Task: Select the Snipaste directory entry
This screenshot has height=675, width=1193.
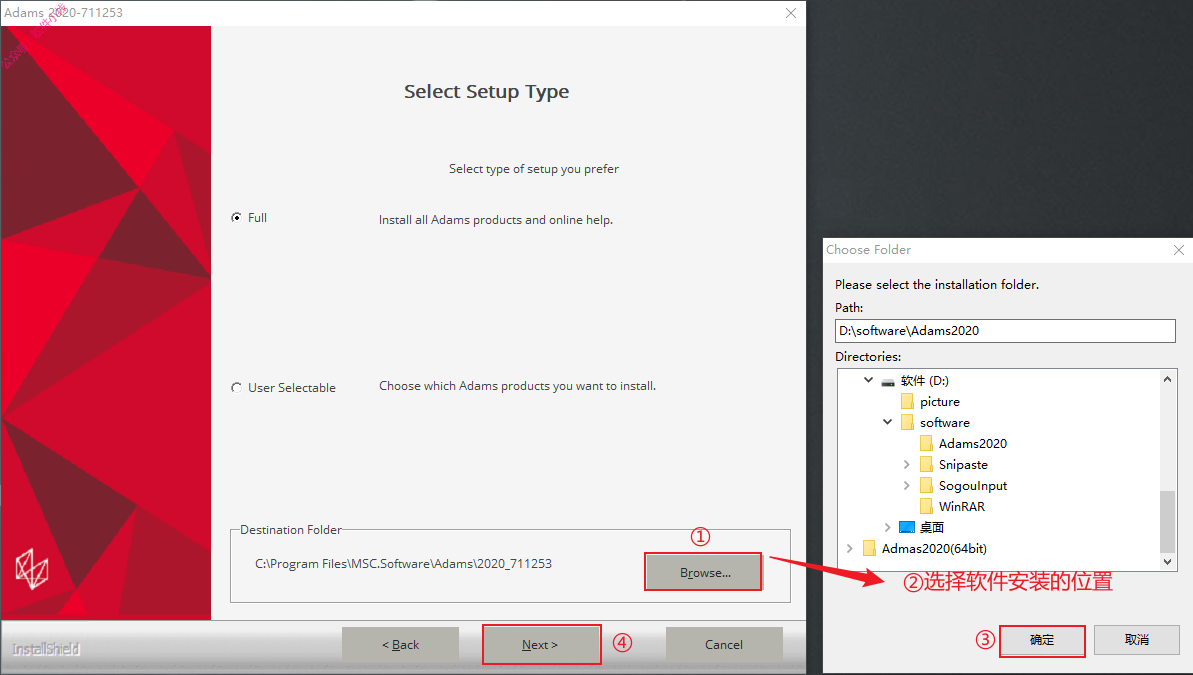Action: pos(963,464)
